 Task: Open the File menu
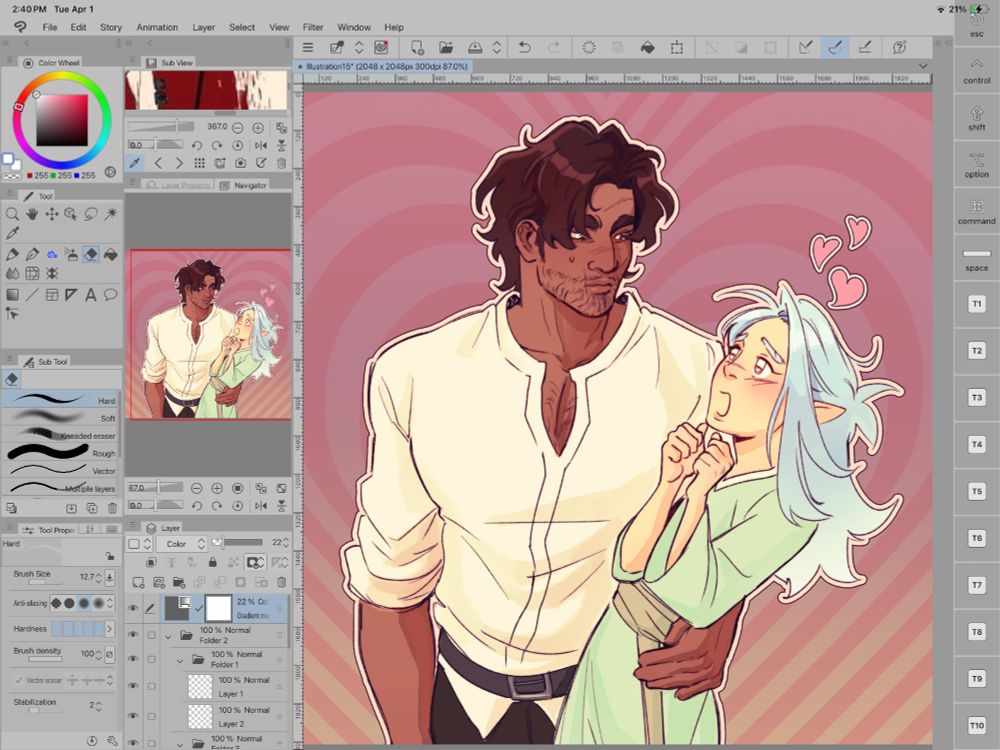pyautogui.click(x=50, y=27)
